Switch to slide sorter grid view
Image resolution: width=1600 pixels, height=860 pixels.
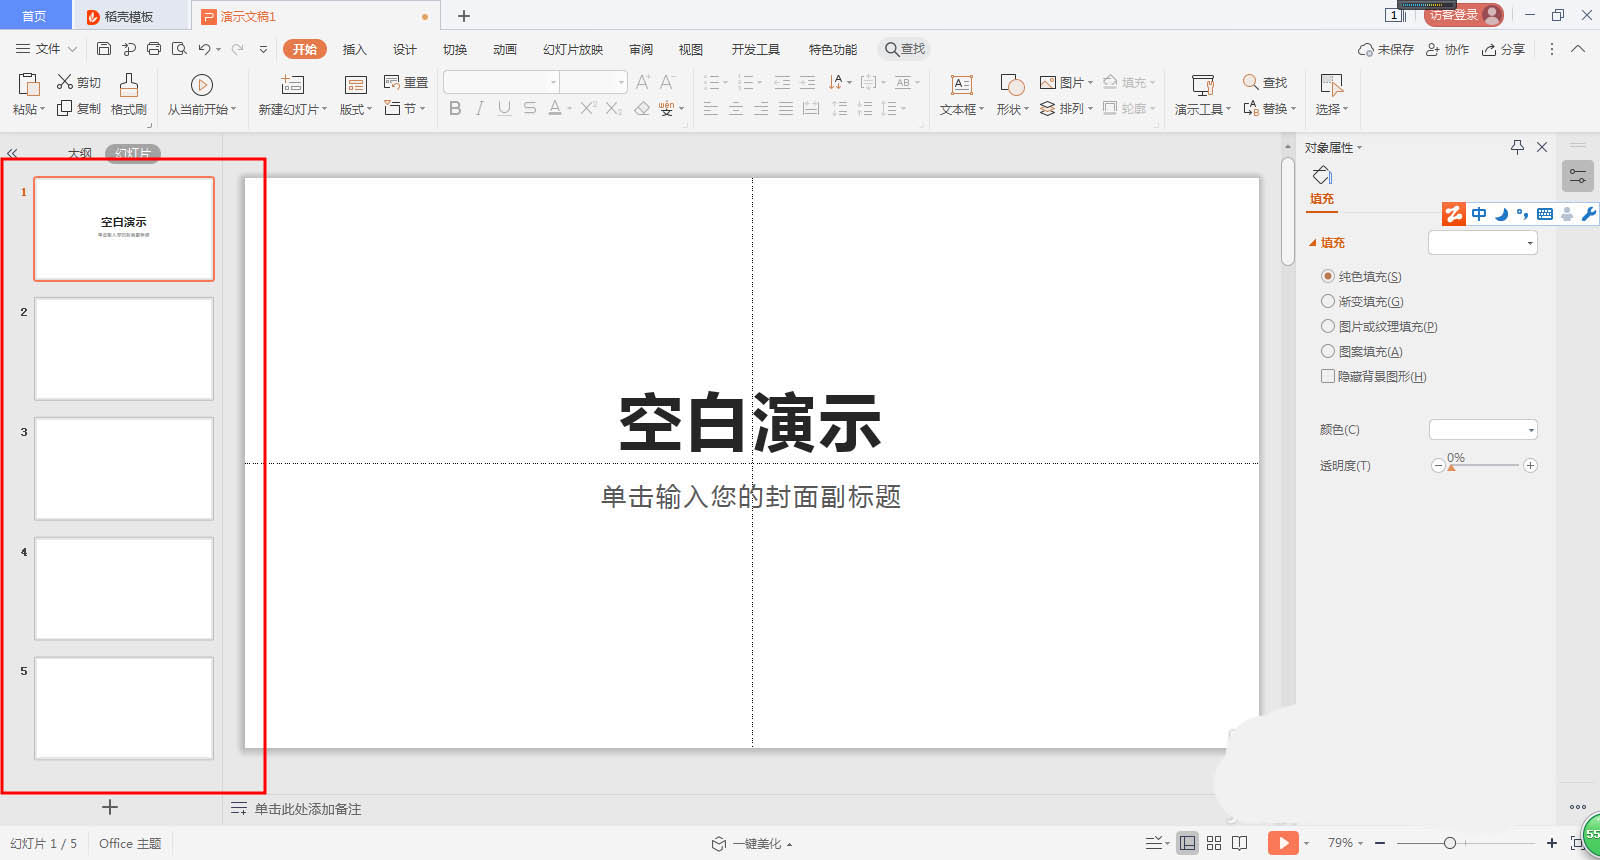[x=1214, y=843]
